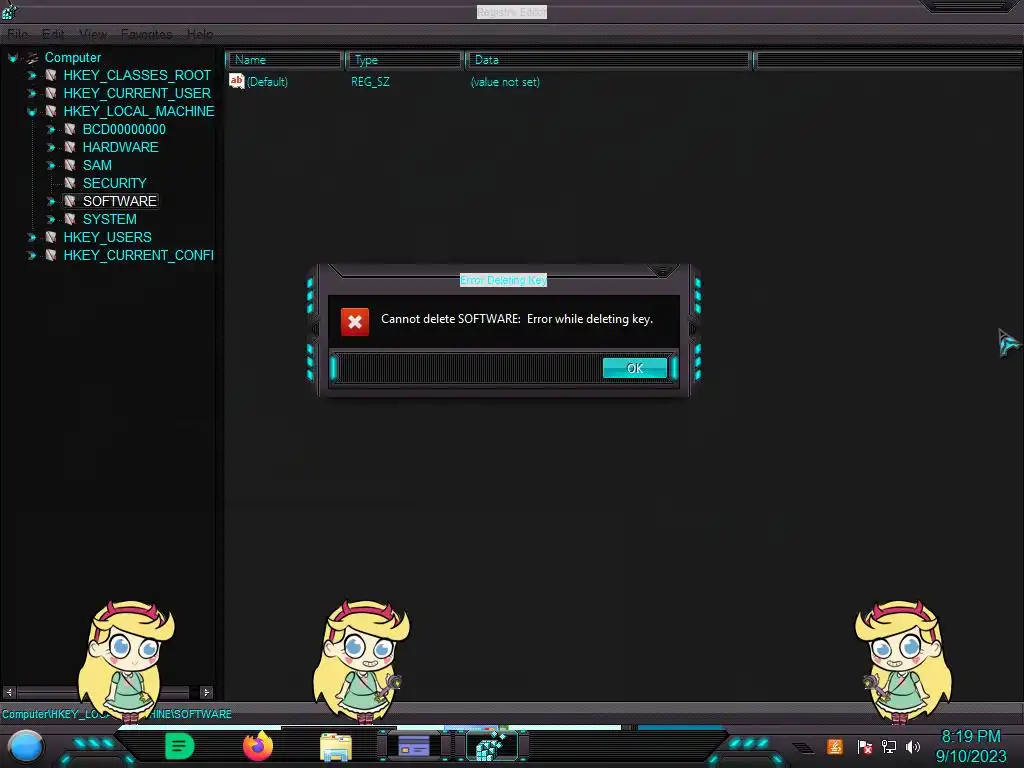Select the SYSTEM key

point(110,219)
